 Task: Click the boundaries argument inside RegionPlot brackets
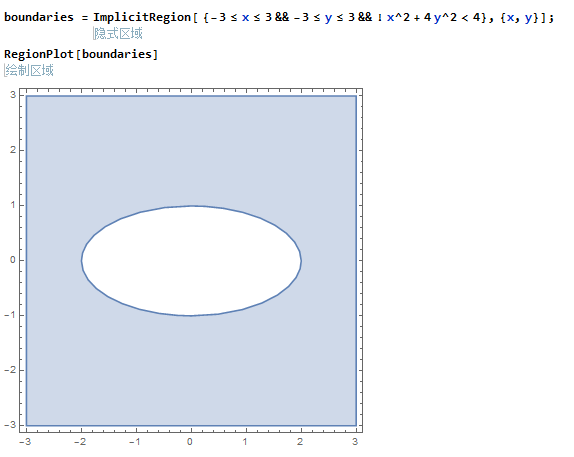(x=117, y=54)
